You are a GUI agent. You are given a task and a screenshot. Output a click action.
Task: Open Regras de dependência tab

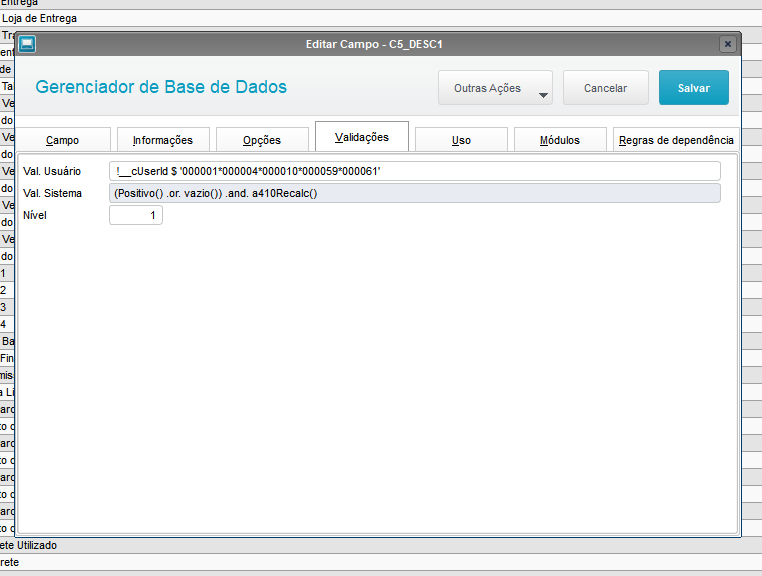(x=676, y=140)
